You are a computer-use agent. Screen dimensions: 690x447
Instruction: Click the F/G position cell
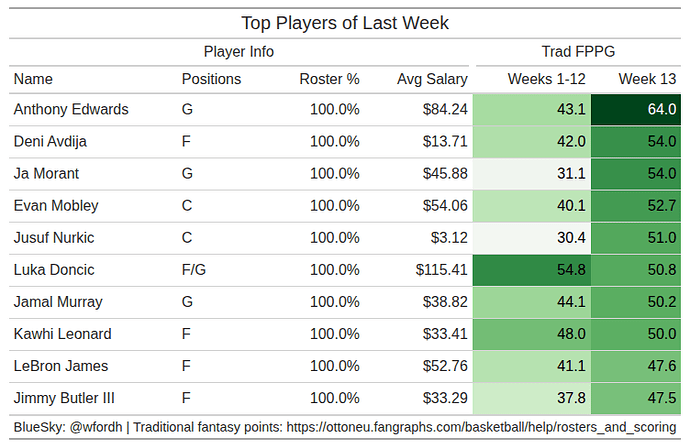point(193,270)
